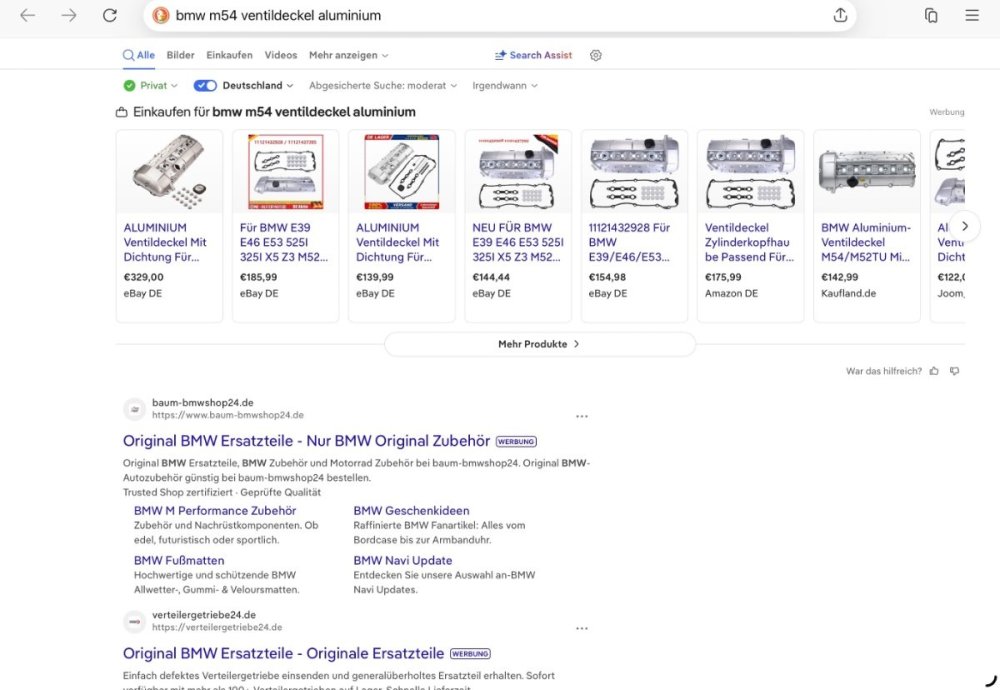Viewport: 1000px width, 690px height.
Task: Go back with the browser back arrow
Action: 27,15
